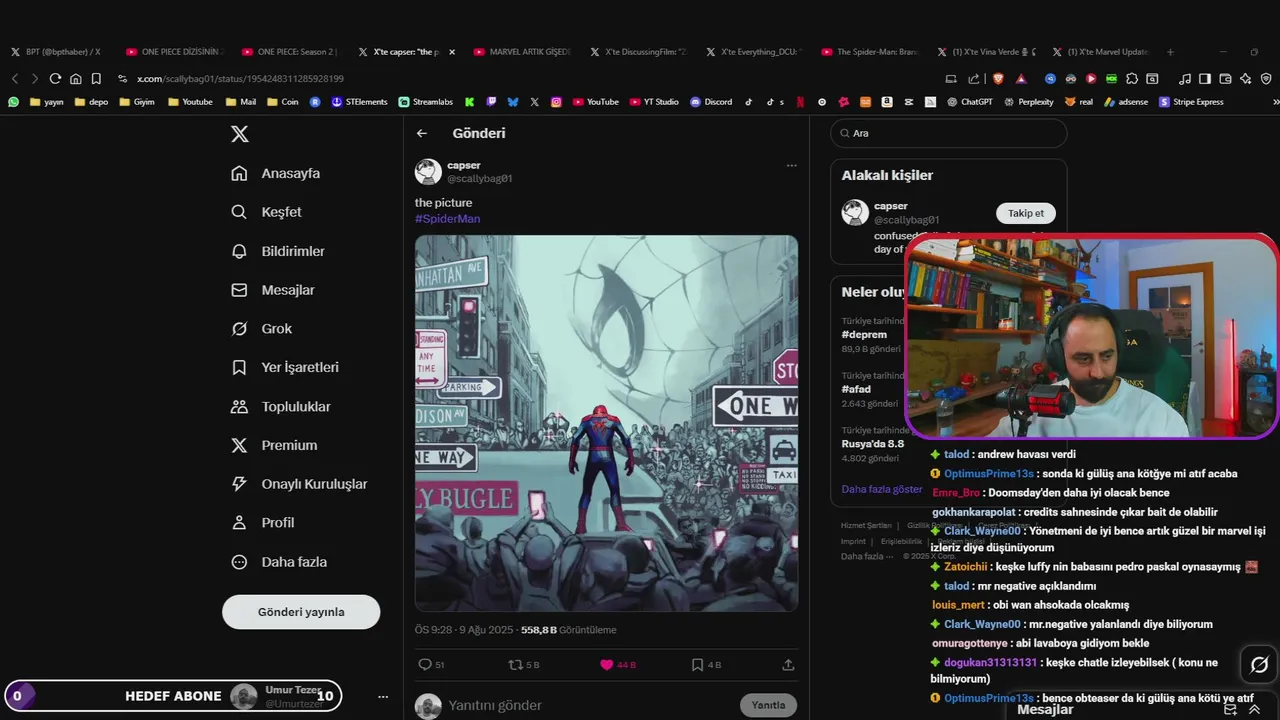
Task: Click the address bar URL
Action: (240, 79)
